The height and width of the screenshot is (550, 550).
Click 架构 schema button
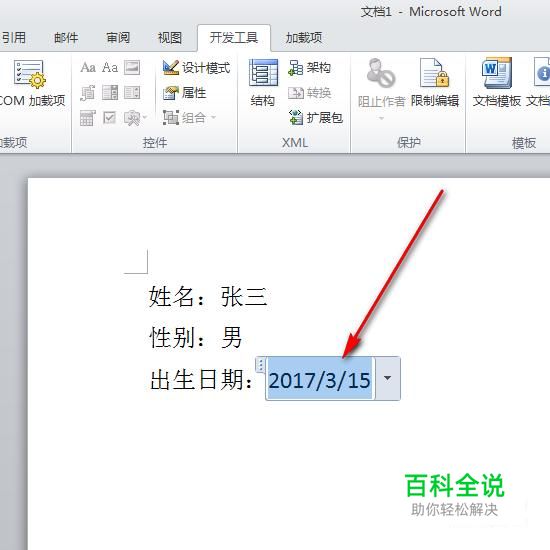tap(309, 67)
